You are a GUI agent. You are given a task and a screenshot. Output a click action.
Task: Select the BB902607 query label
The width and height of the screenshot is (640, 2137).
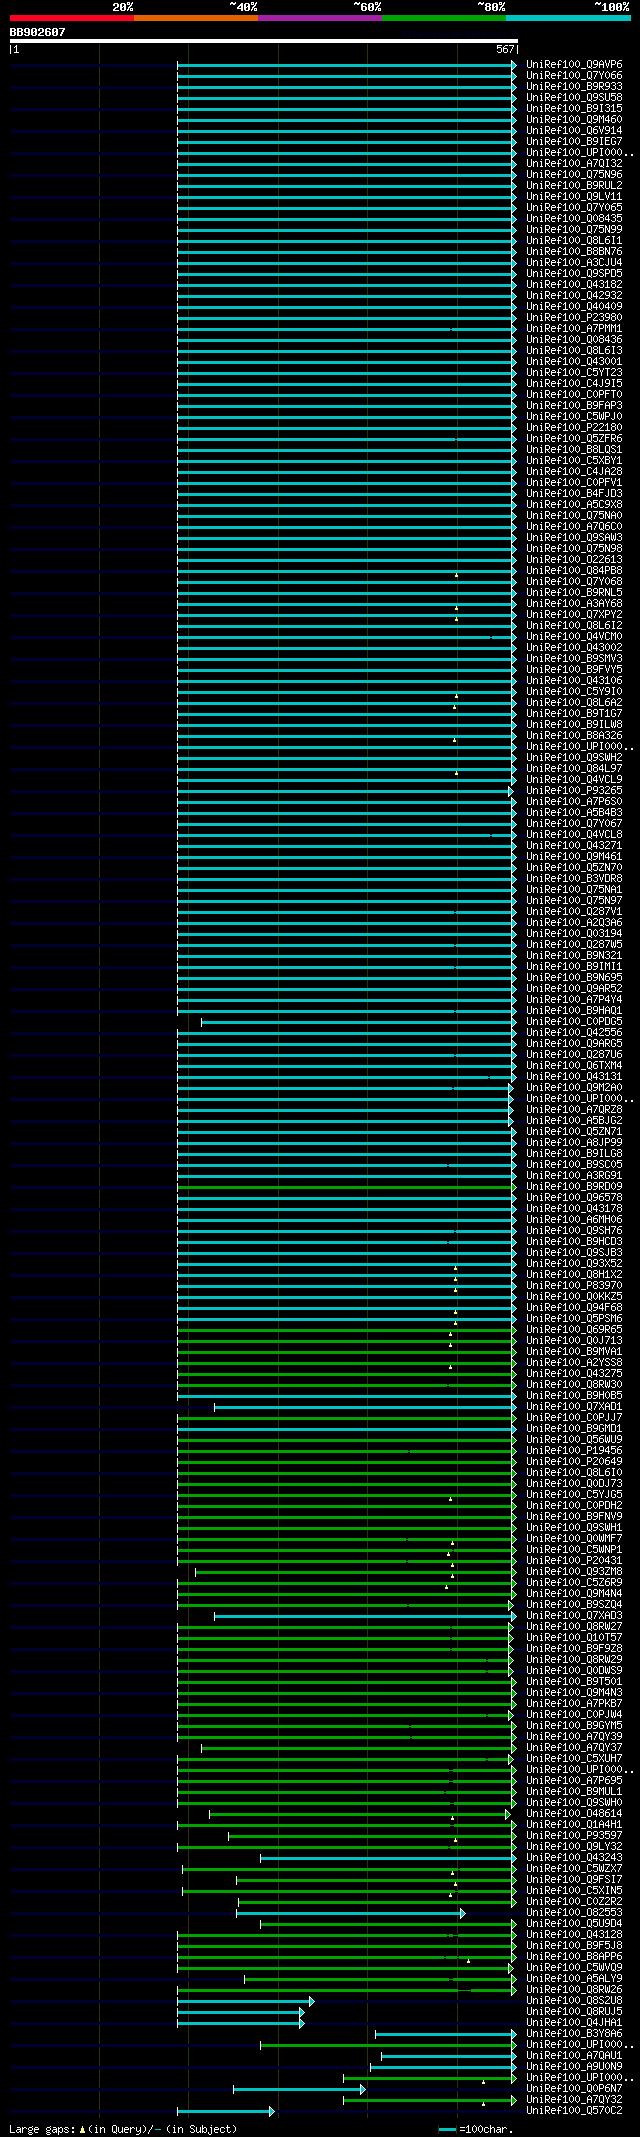(38, 32)
